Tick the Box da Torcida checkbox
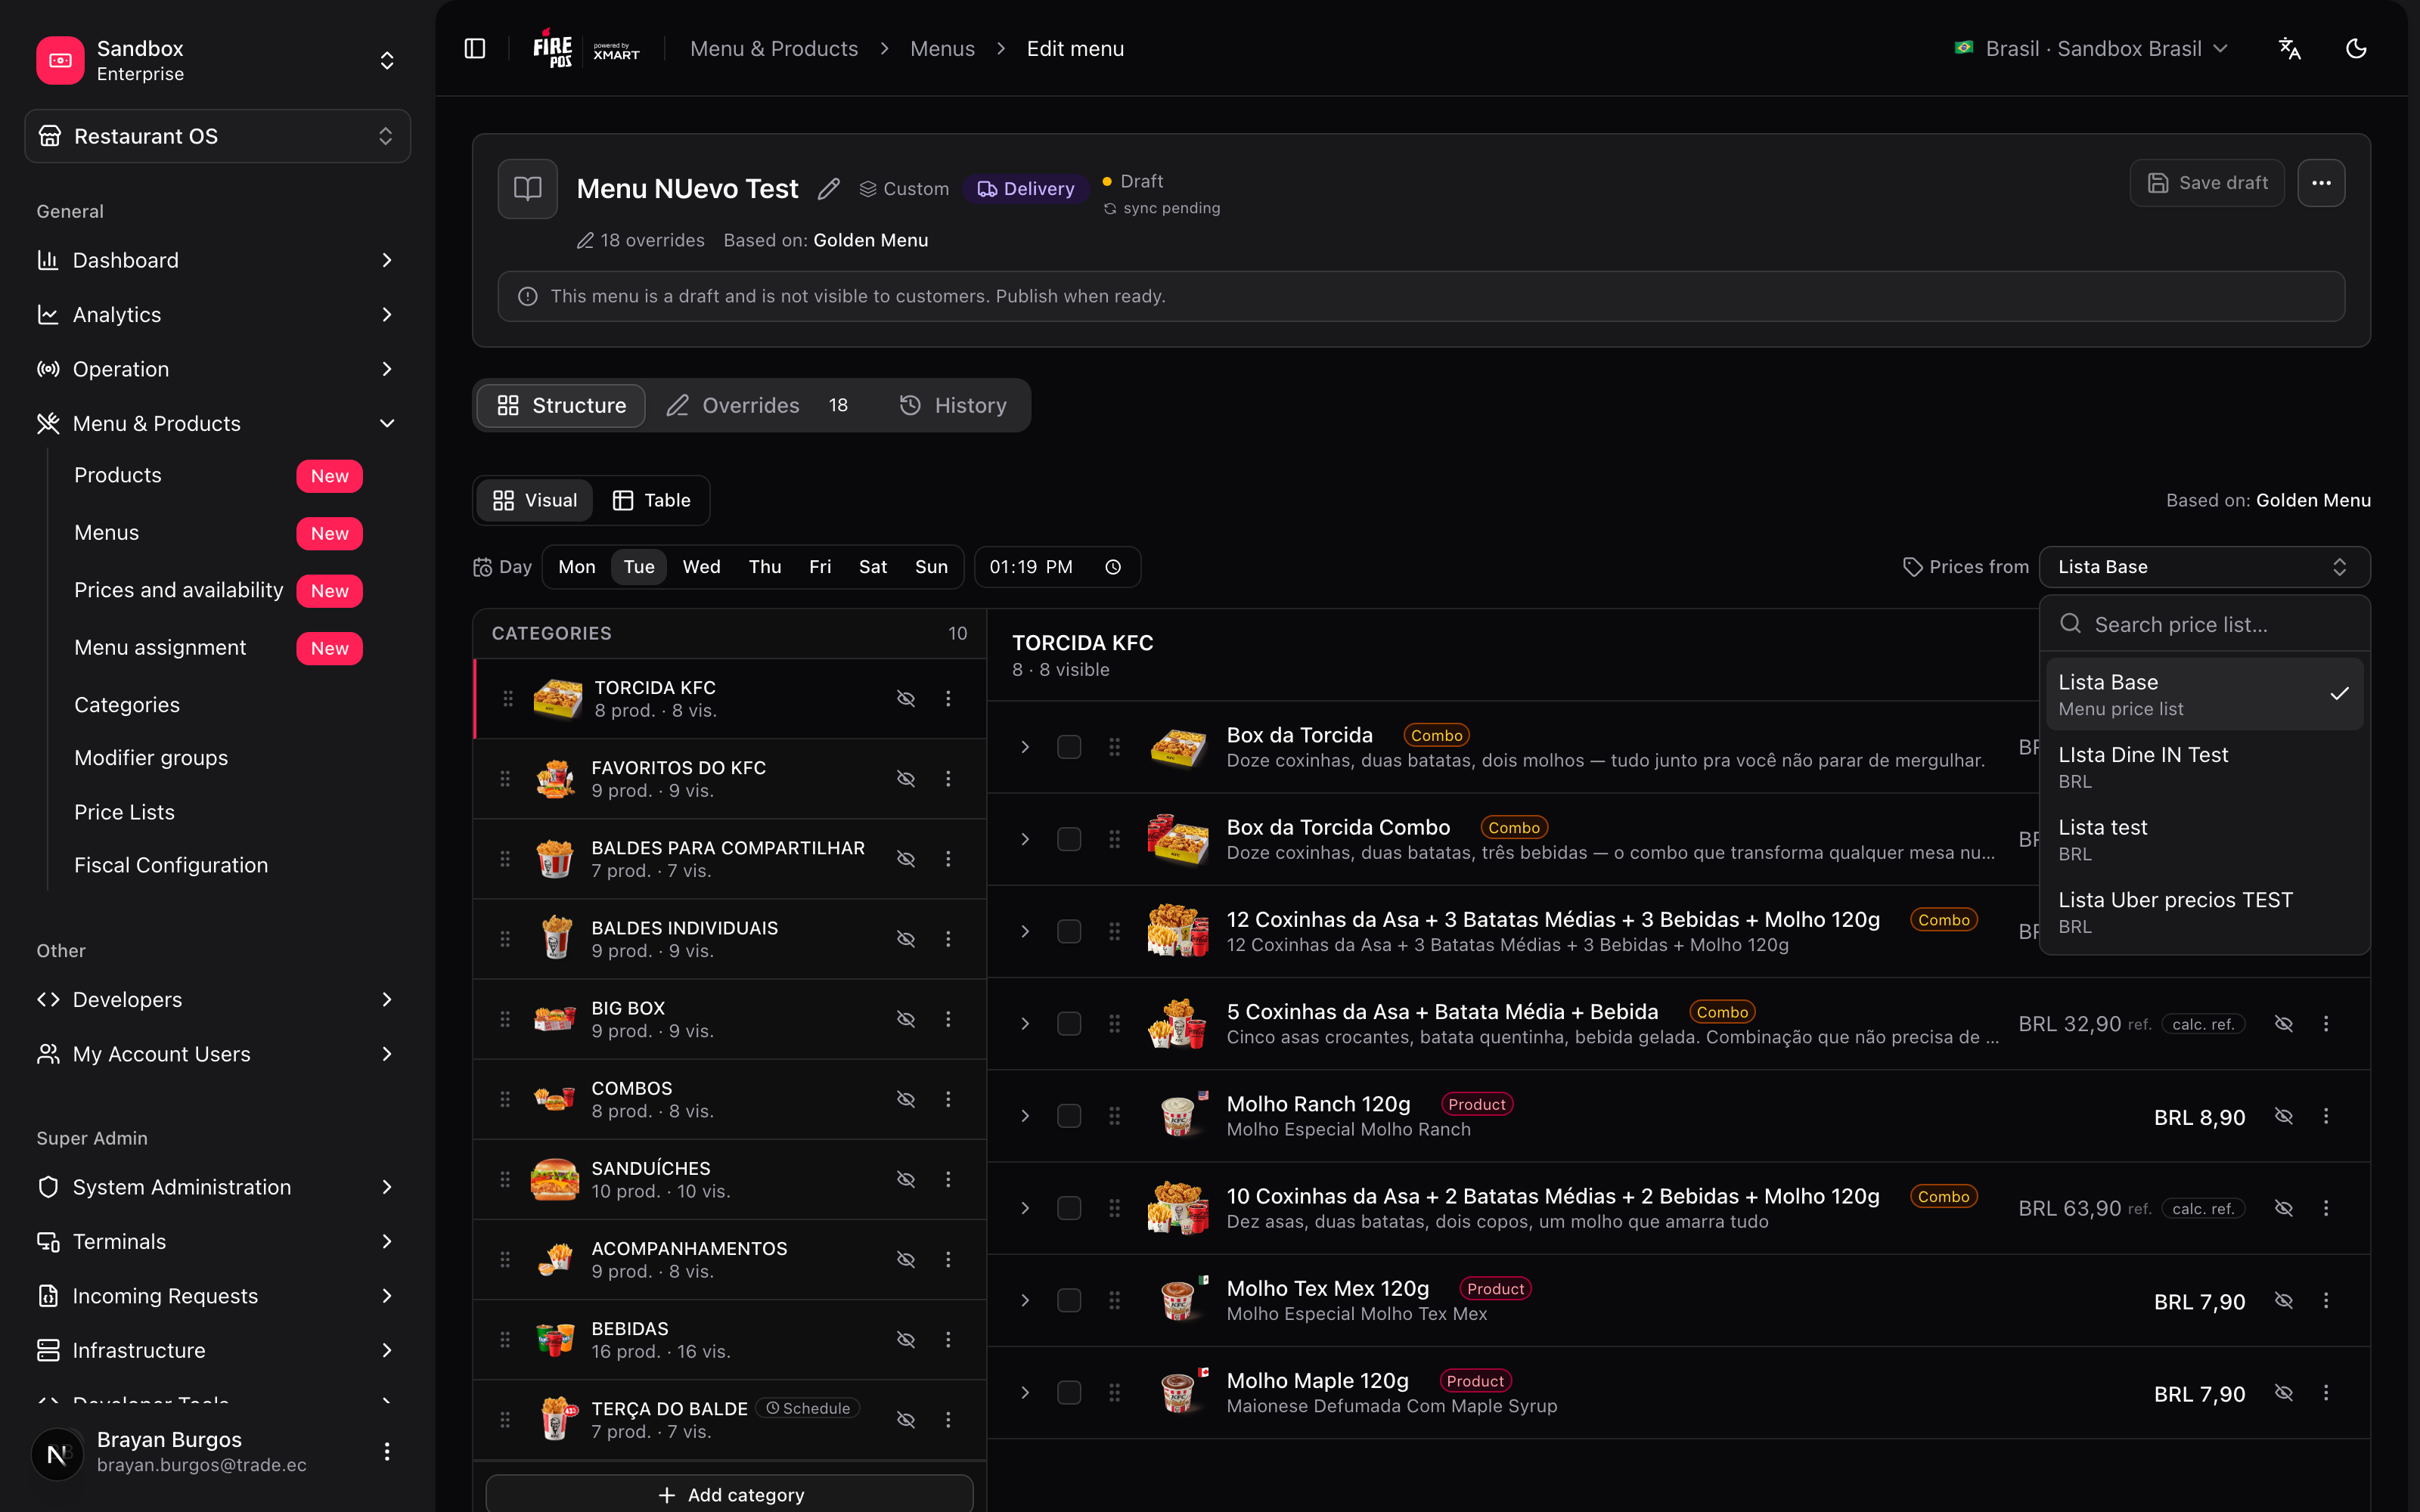Viewport: 2420px width, 1512px height. click(1069, 747)
